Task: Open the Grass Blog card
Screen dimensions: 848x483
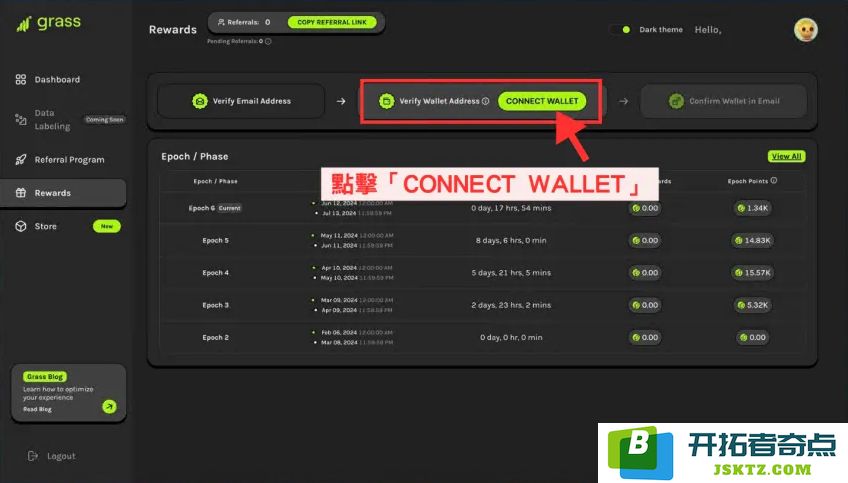Action: pyautogui.click(x=69, y=393)
